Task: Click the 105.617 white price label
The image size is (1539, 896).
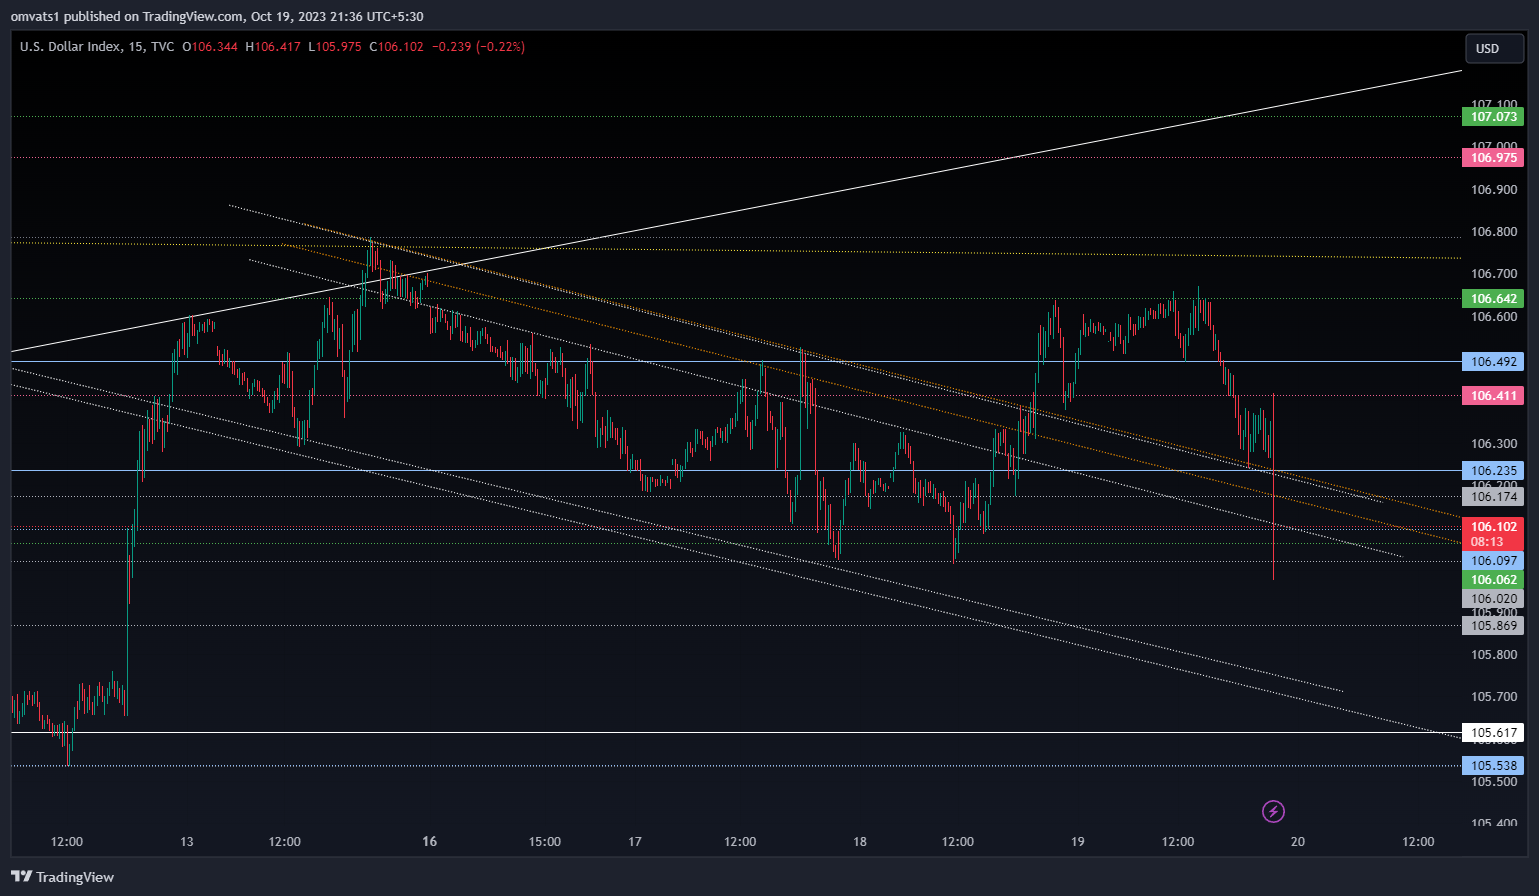Action: click(x=1493, y=733)
